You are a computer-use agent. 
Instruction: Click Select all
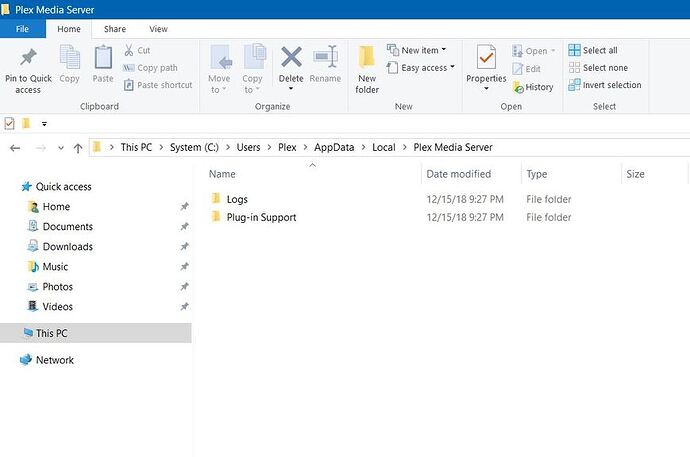[593, 50]
